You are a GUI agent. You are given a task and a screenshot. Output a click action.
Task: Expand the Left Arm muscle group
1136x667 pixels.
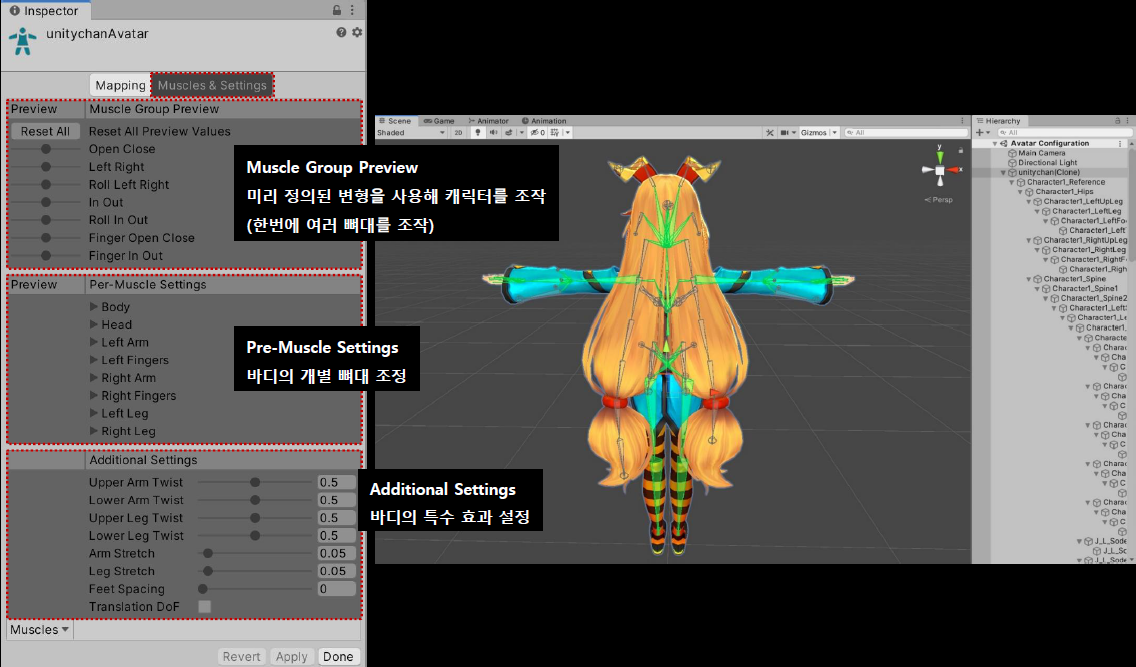tap(93, 342)
